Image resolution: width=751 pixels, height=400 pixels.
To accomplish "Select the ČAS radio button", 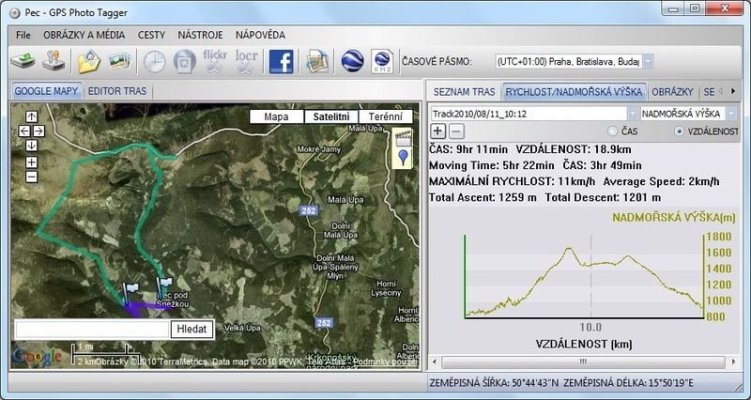I will click(x=614, y=131).
